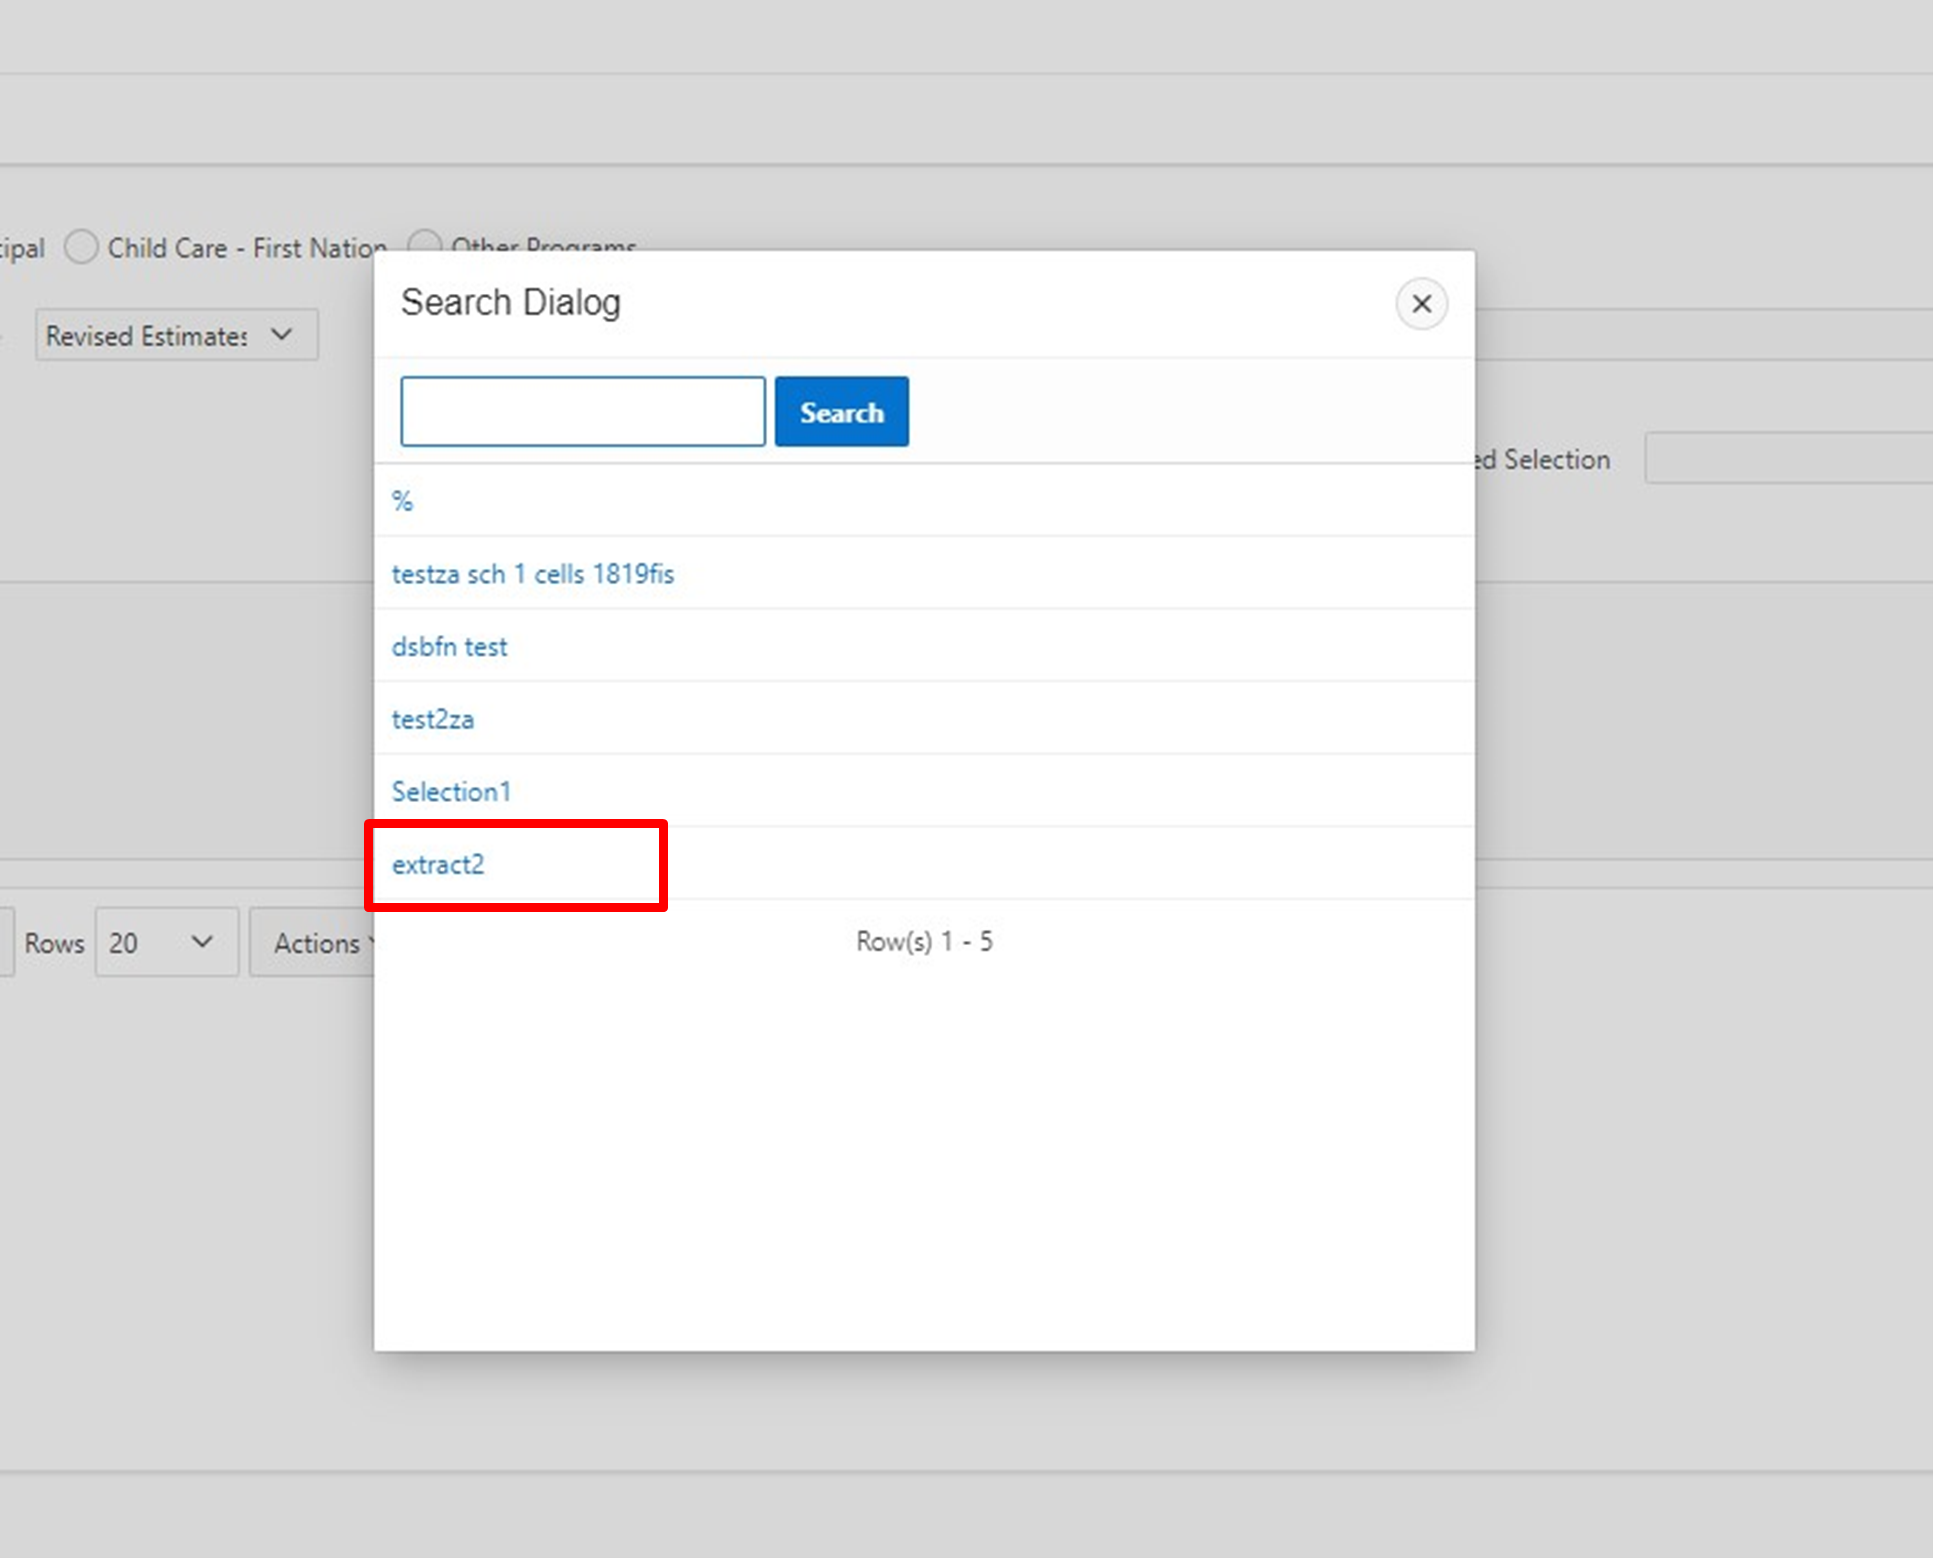This screenshot has width=1933, height=1558.
Task: Pick the dsbfn test result
Action: (x=449, y=647)
